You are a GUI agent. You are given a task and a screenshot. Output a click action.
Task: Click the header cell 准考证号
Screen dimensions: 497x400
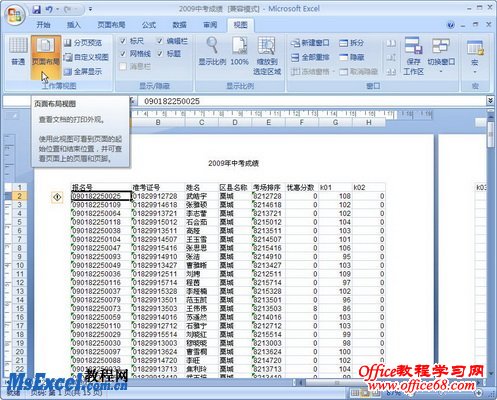pyautogui.click(x=158, y=187)
